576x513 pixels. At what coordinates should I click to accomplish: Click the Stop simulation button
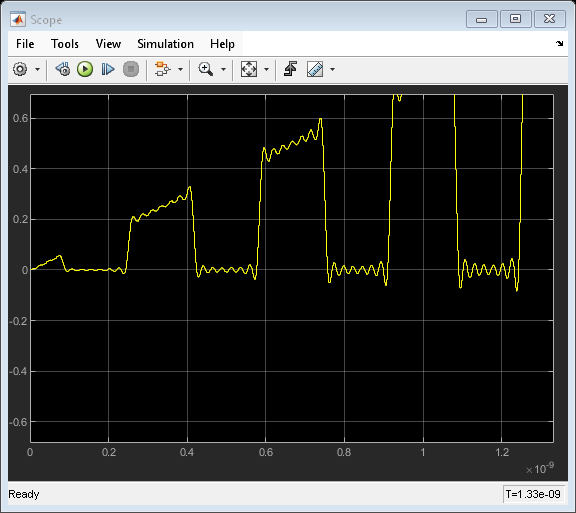point(131,69)
